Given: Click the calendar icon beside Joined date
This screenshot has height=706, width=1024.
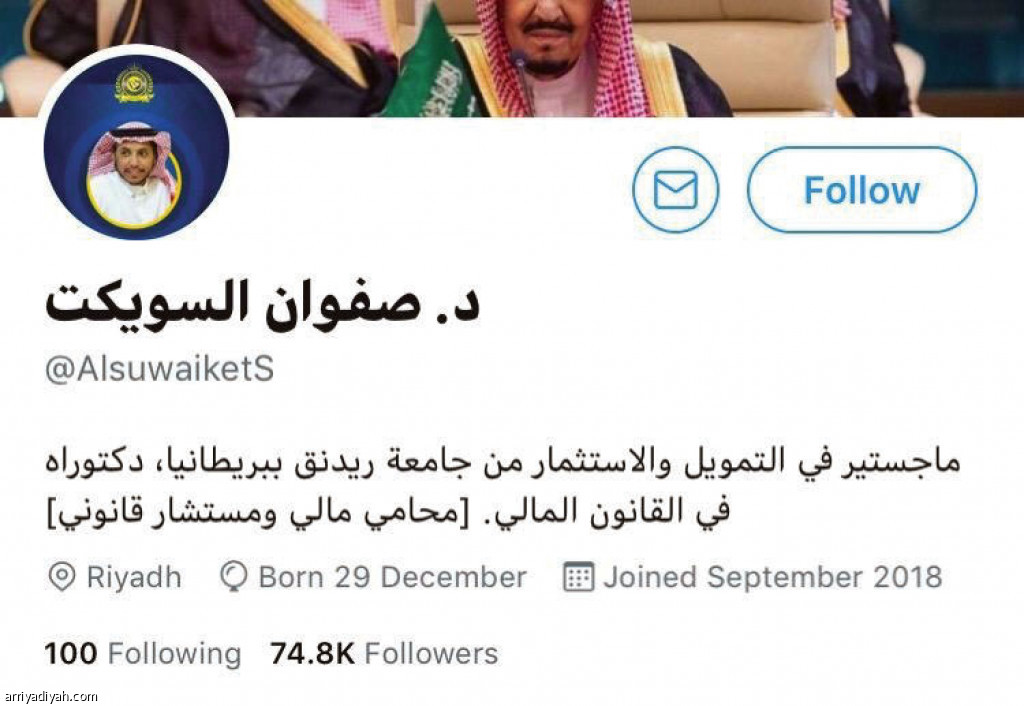Looking at the screenshot, I should coord(578,577).
